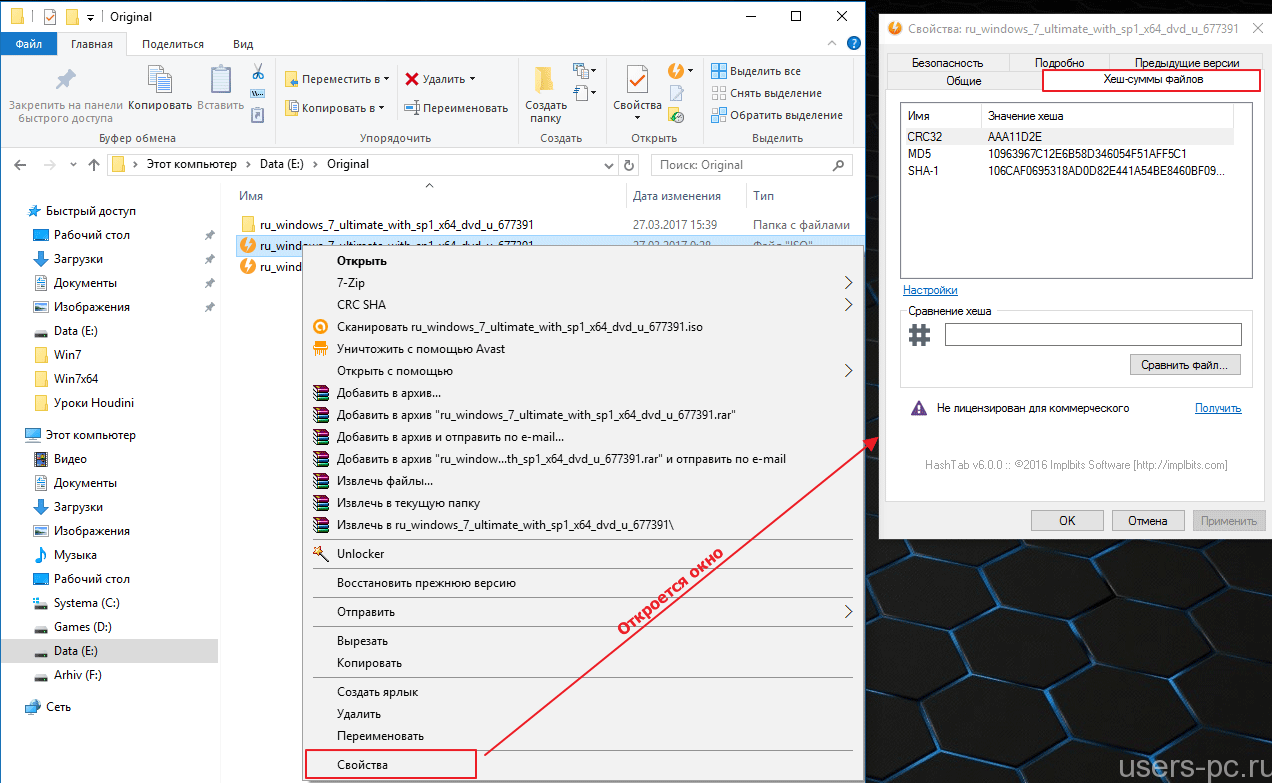Choose Уничтожить с помощью Avast

[583, 349]
